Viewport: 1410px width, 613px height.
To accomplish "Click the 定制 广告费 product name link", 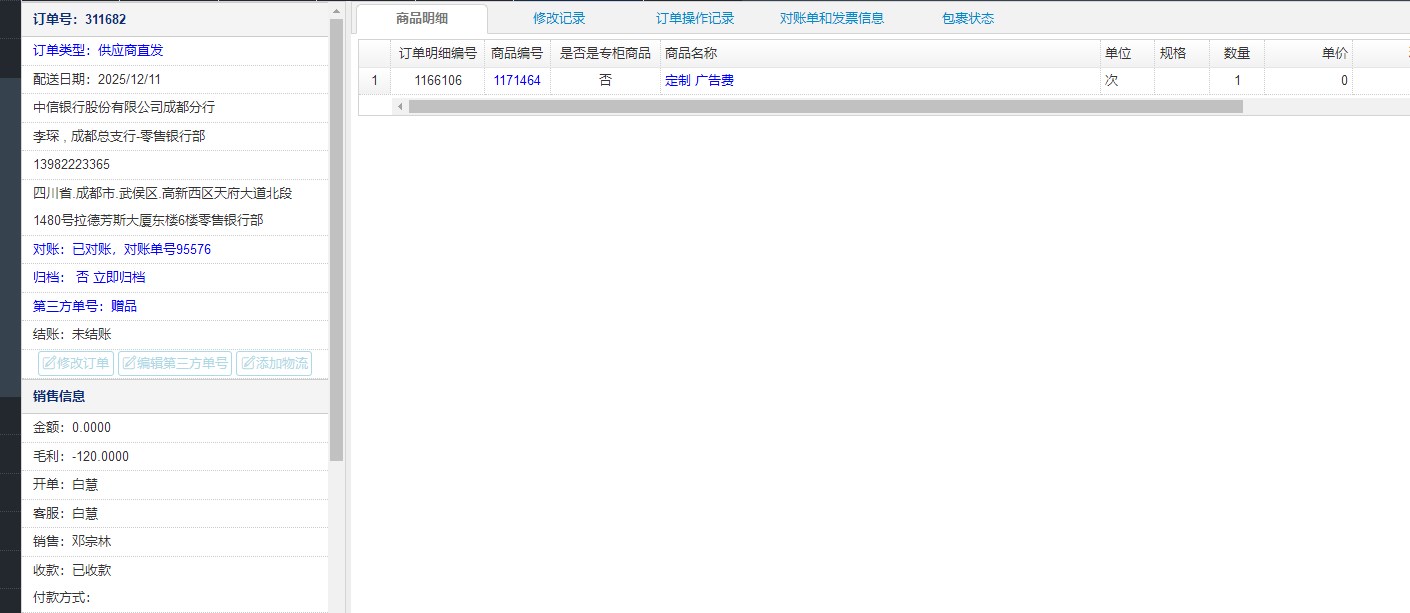I will click(699, 80).
